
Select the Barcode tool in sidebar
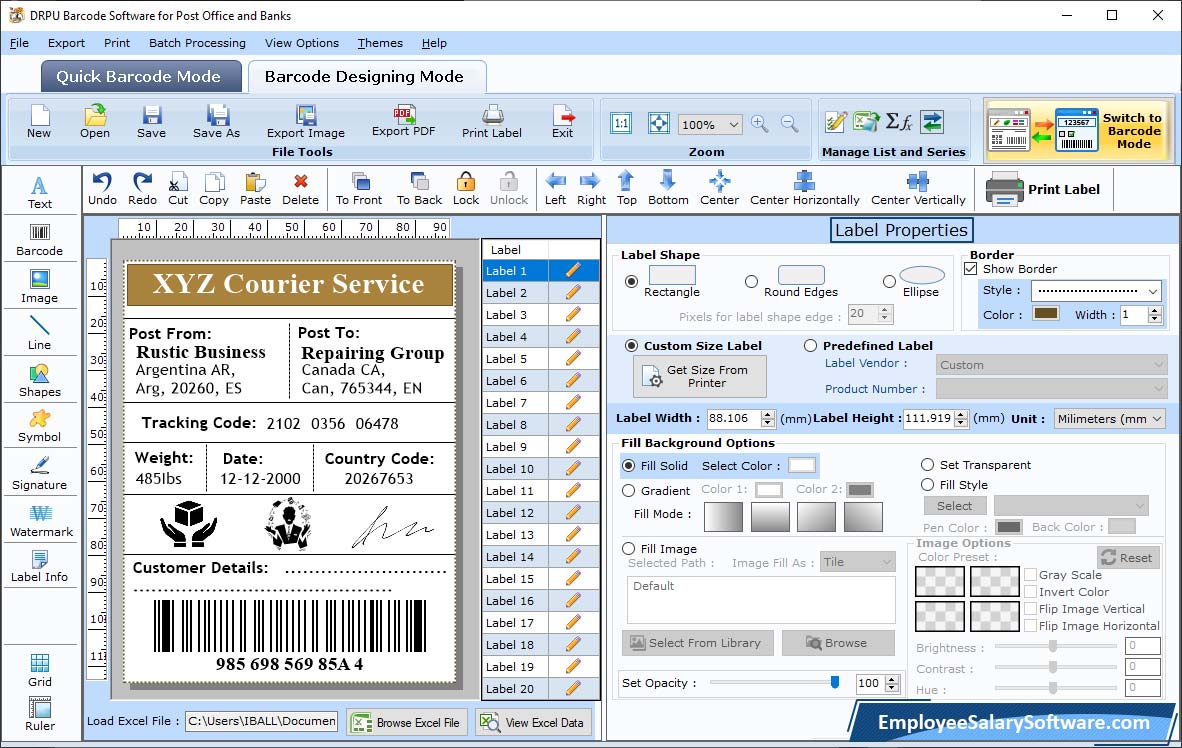click(x=40, y=240)
